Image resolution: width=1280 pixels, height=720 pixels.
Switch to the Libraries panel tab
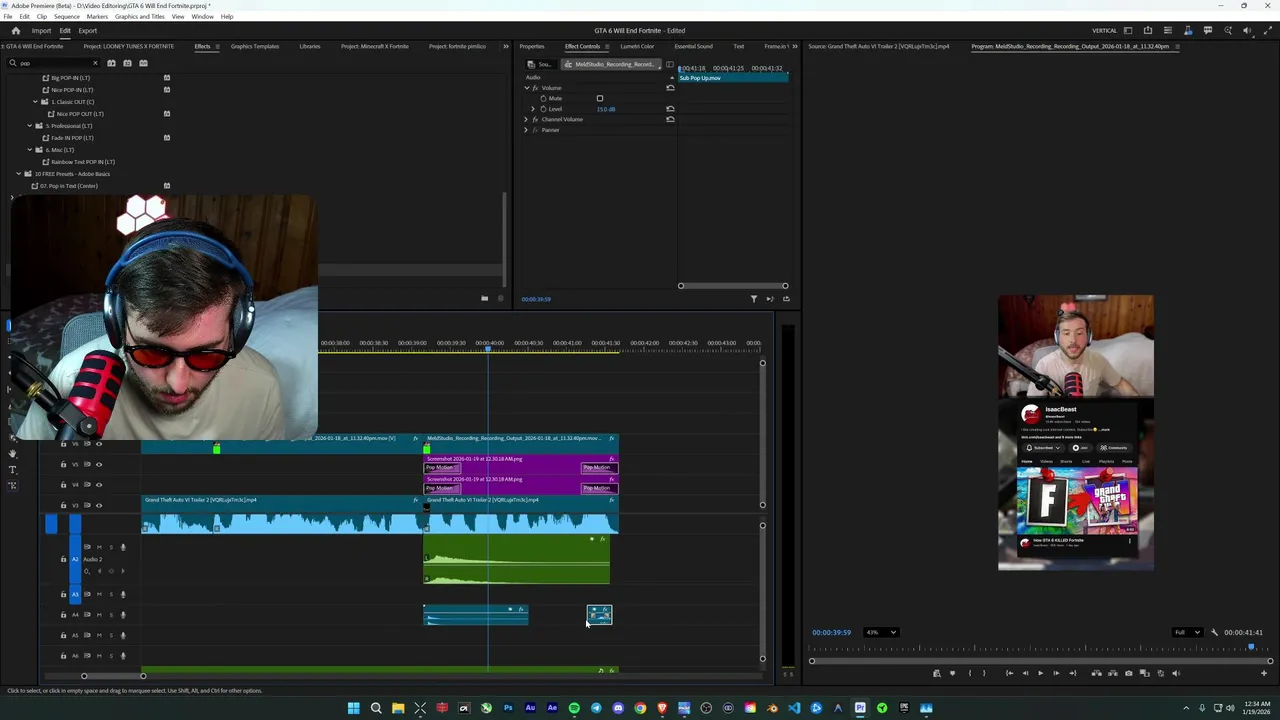tap(310, 46)
